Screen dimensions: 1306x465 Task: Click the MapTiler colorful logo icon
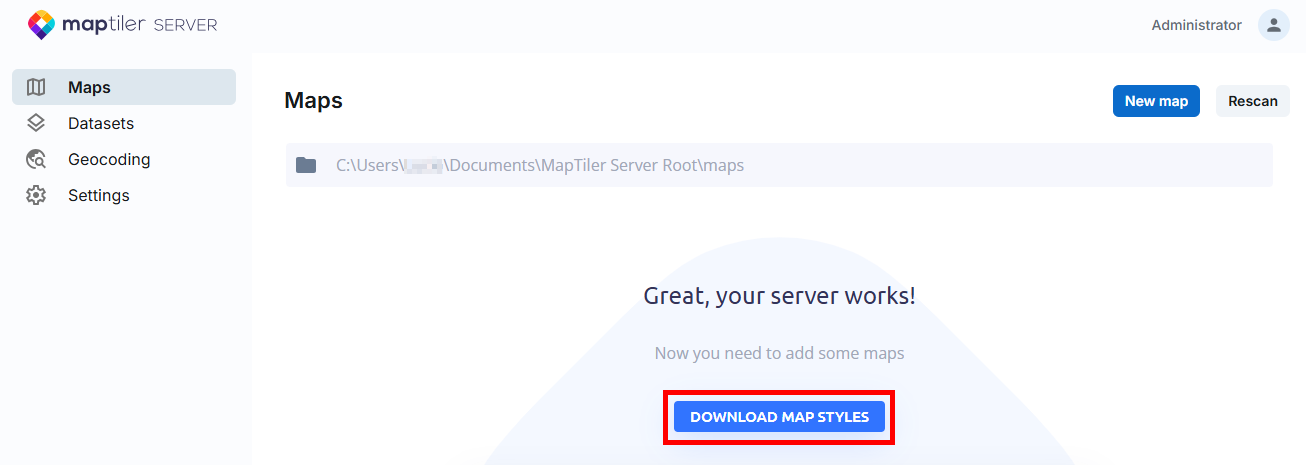pos(41,25)
